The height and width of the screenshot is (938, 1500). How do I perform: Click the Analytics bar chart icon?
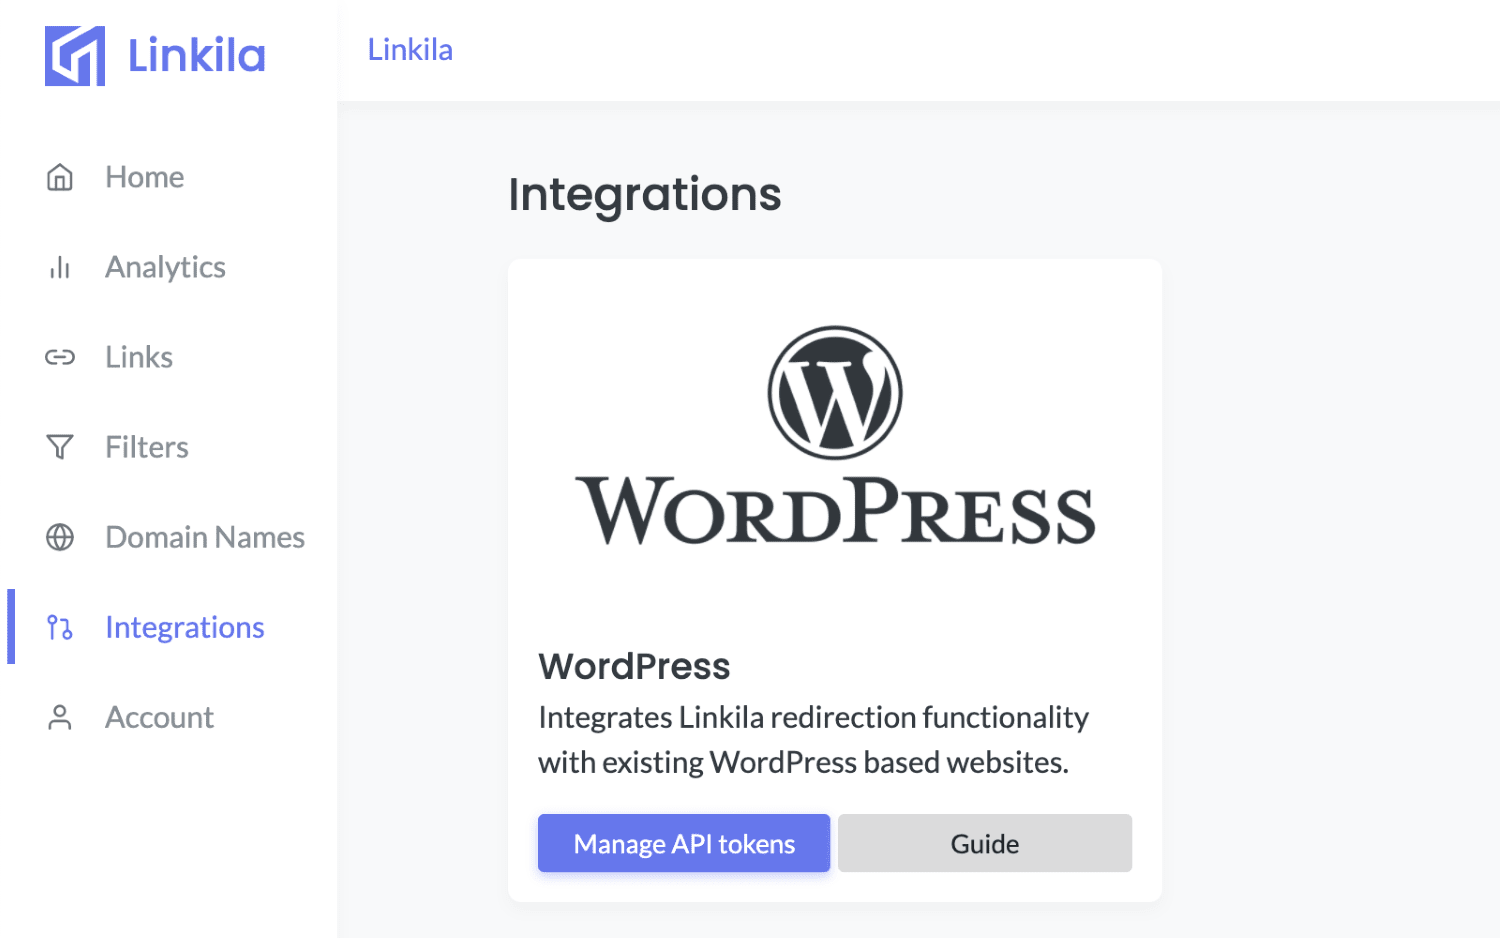[60, 267]
